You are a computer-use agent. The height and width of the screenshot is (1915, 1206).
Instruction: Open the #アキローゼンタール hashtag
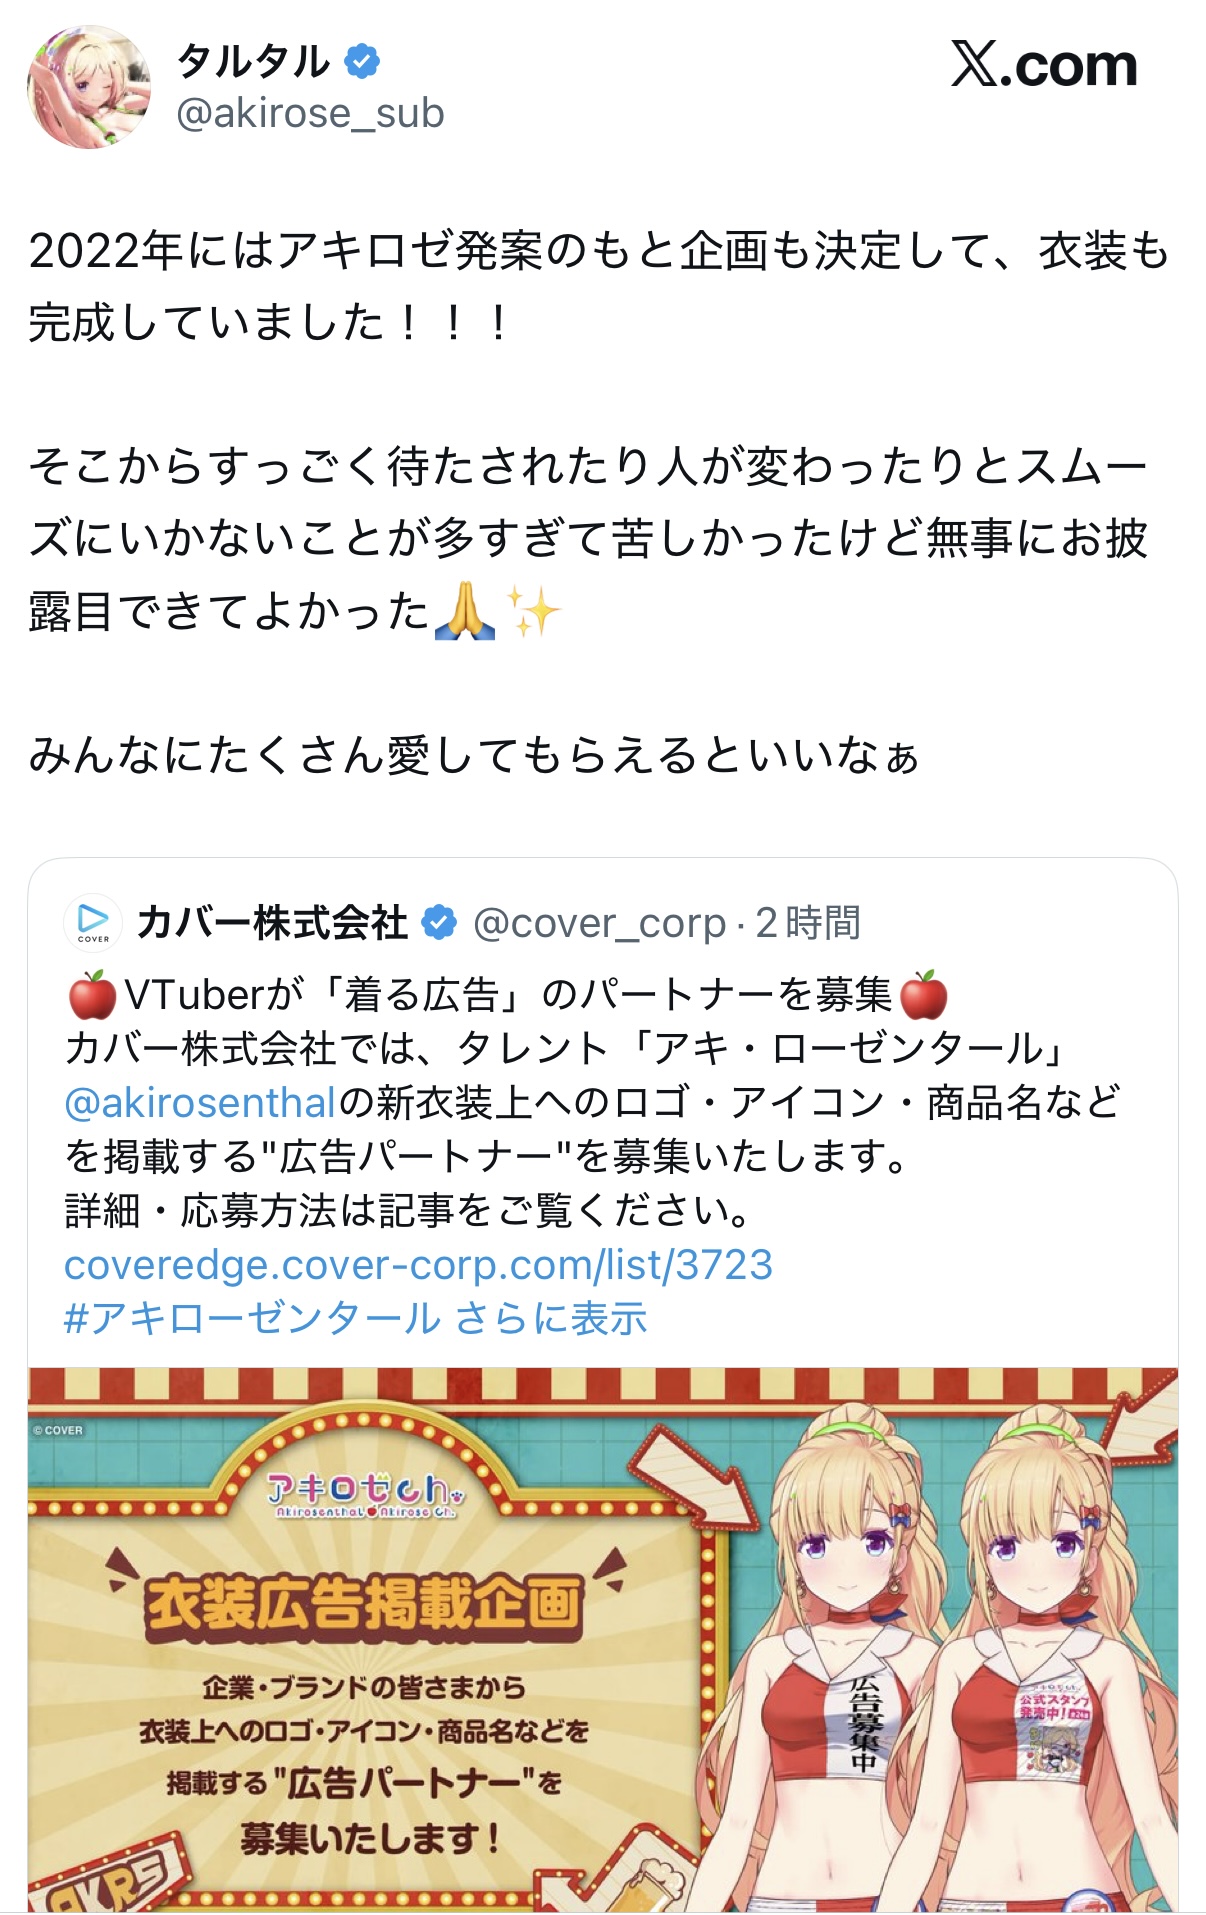252,1318
